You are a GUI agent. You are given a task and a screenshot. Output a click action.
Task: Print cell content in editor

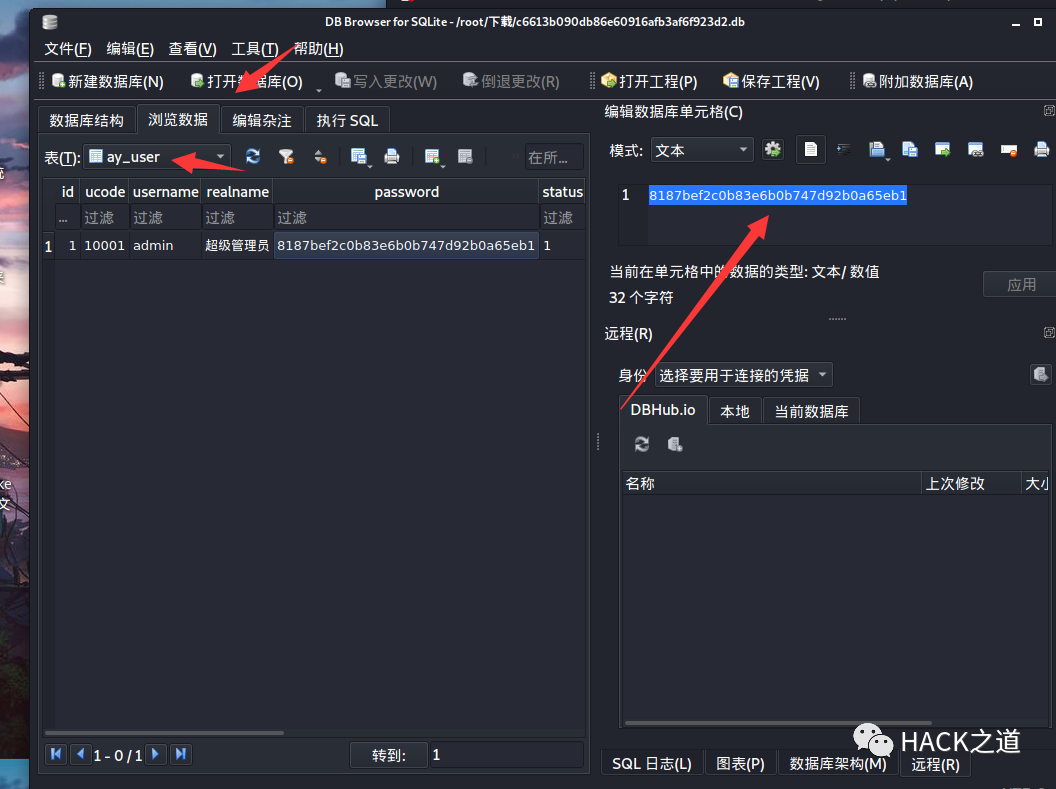coord(1041,149)
